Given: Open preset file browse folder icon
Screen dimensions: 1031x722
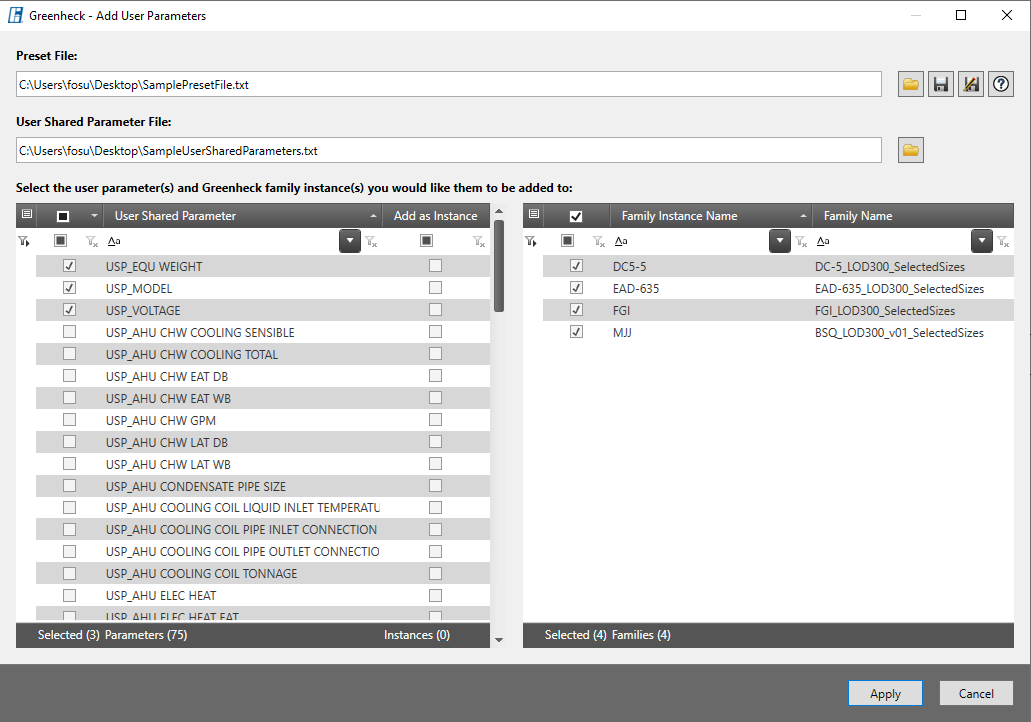Looking at the screenshot, I should pos(911,84).
